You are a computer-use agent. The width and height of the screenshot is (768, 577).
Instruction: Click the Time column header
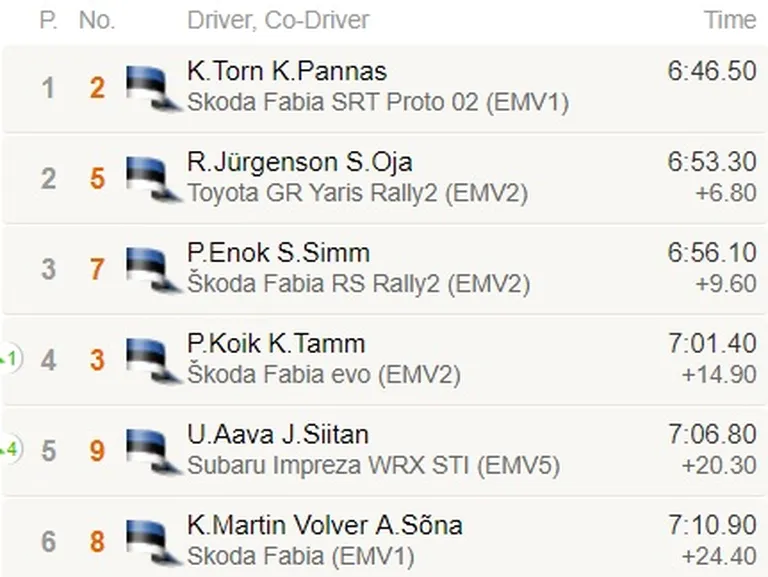[x=730, y=20]
